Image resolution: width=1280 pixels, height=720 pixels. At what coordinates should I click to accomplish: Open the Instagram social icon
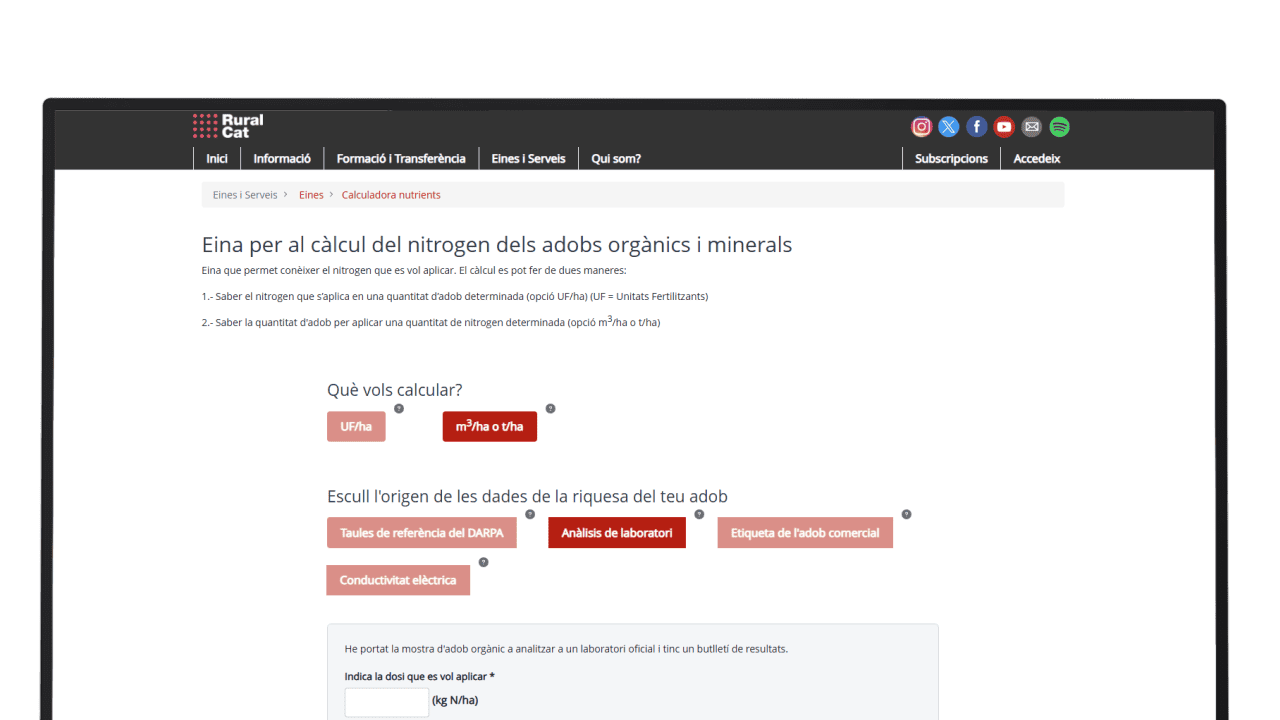pos(921,127)
